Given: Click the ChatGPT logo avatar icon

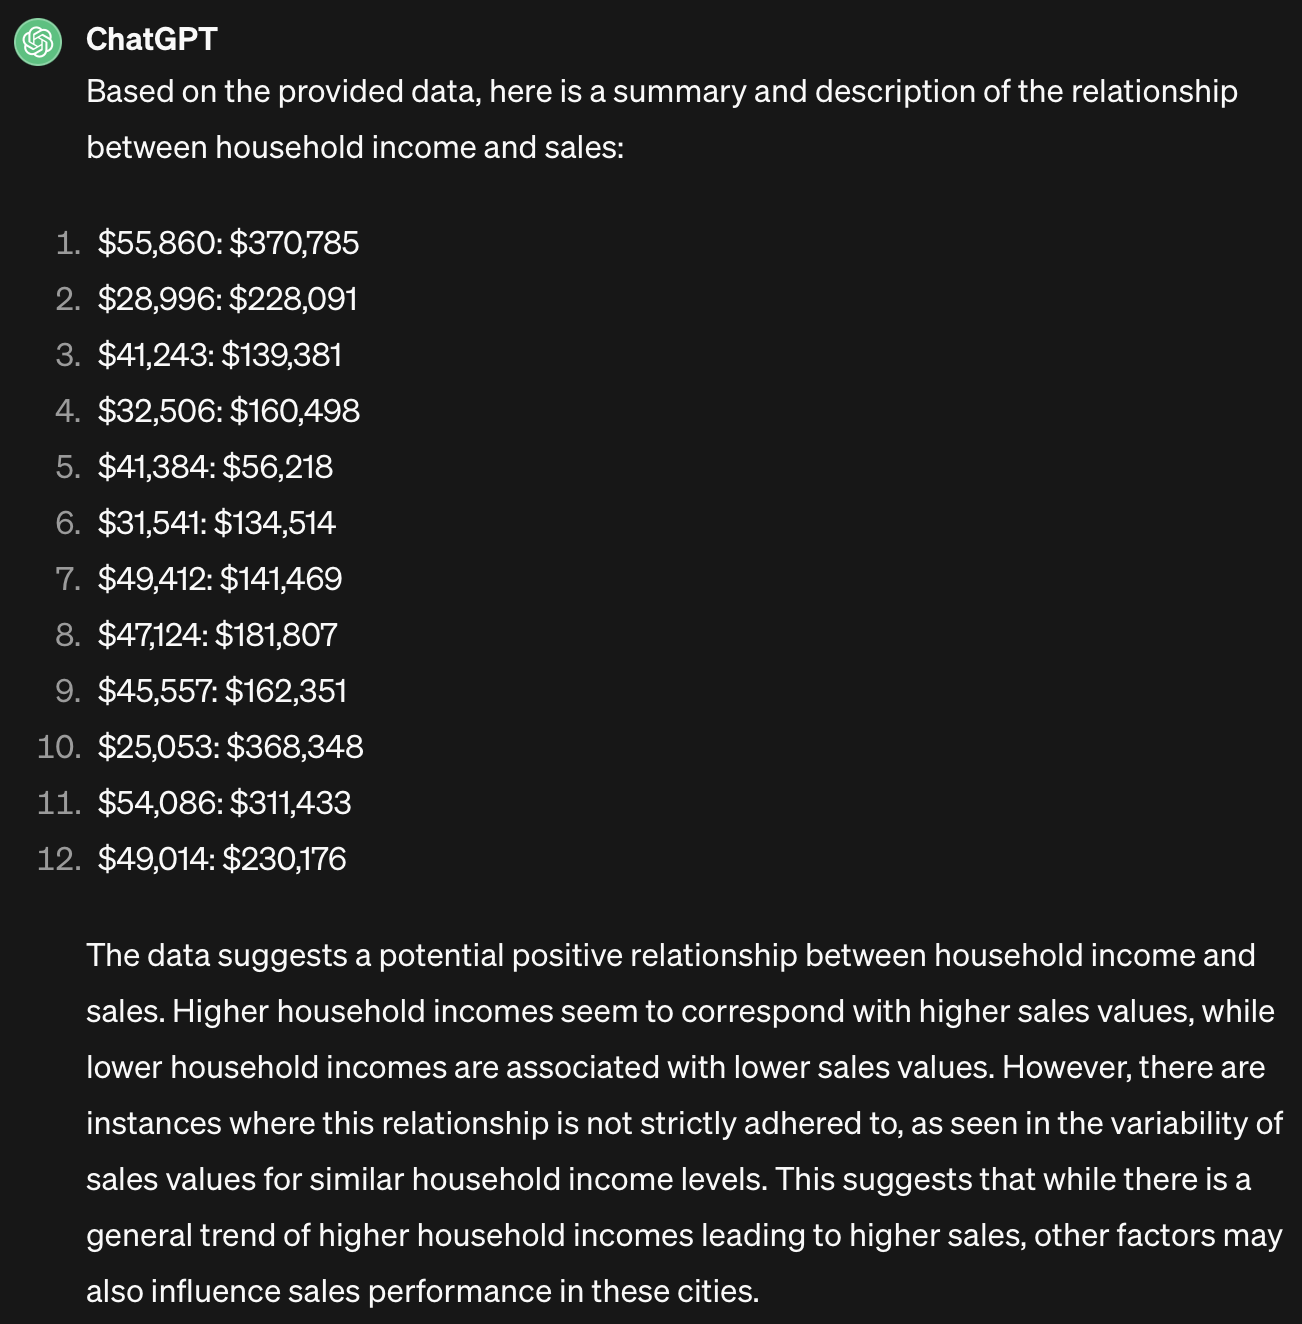Looking at the screenshot, I should coord(38,41).
